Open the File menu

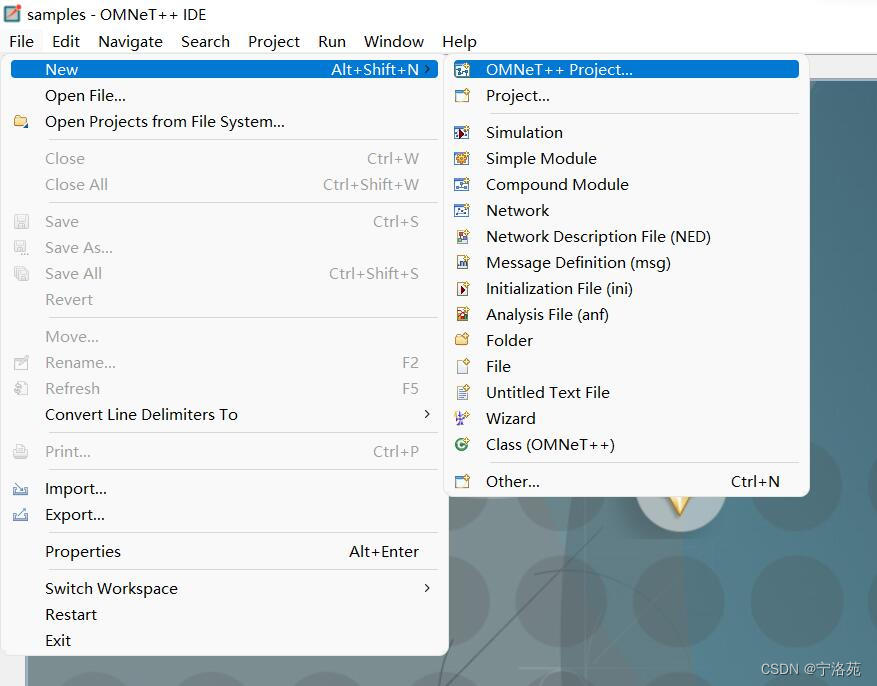click(x=22, y=42)
